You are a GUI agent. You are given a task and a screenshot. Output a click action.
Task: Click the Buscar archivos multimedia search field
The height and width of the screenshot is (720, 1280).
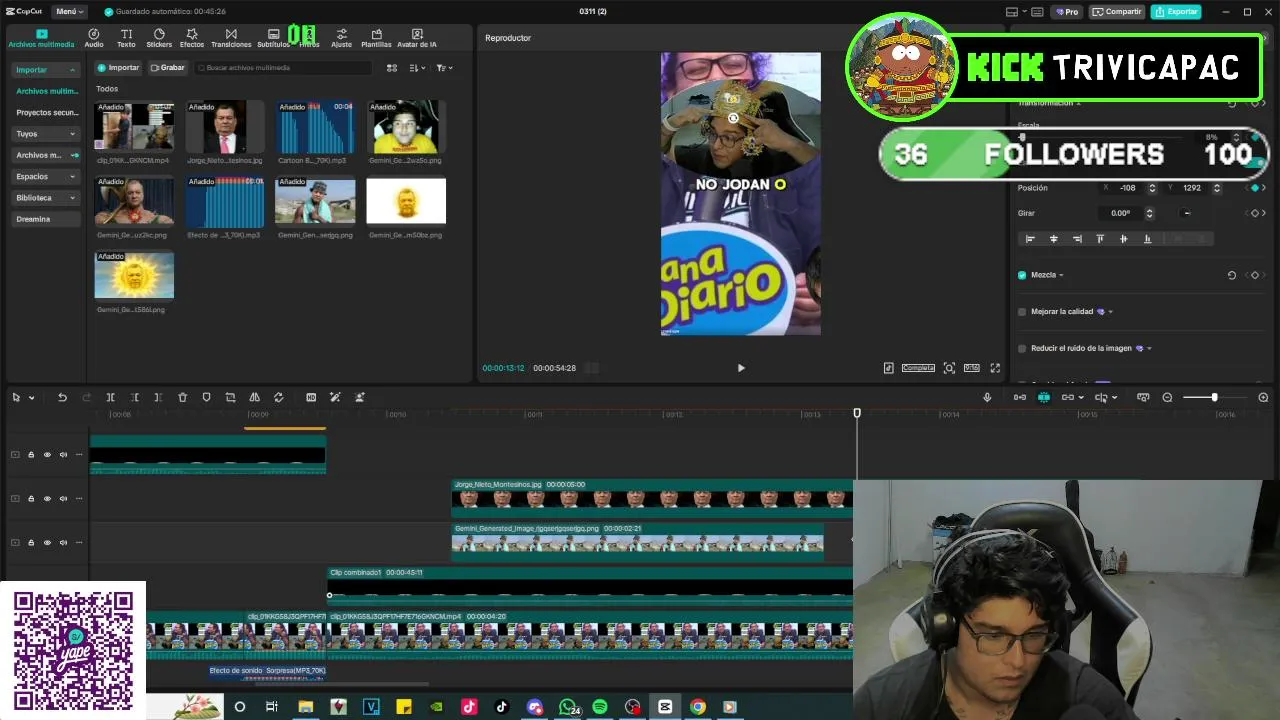(x=283, y=68)
